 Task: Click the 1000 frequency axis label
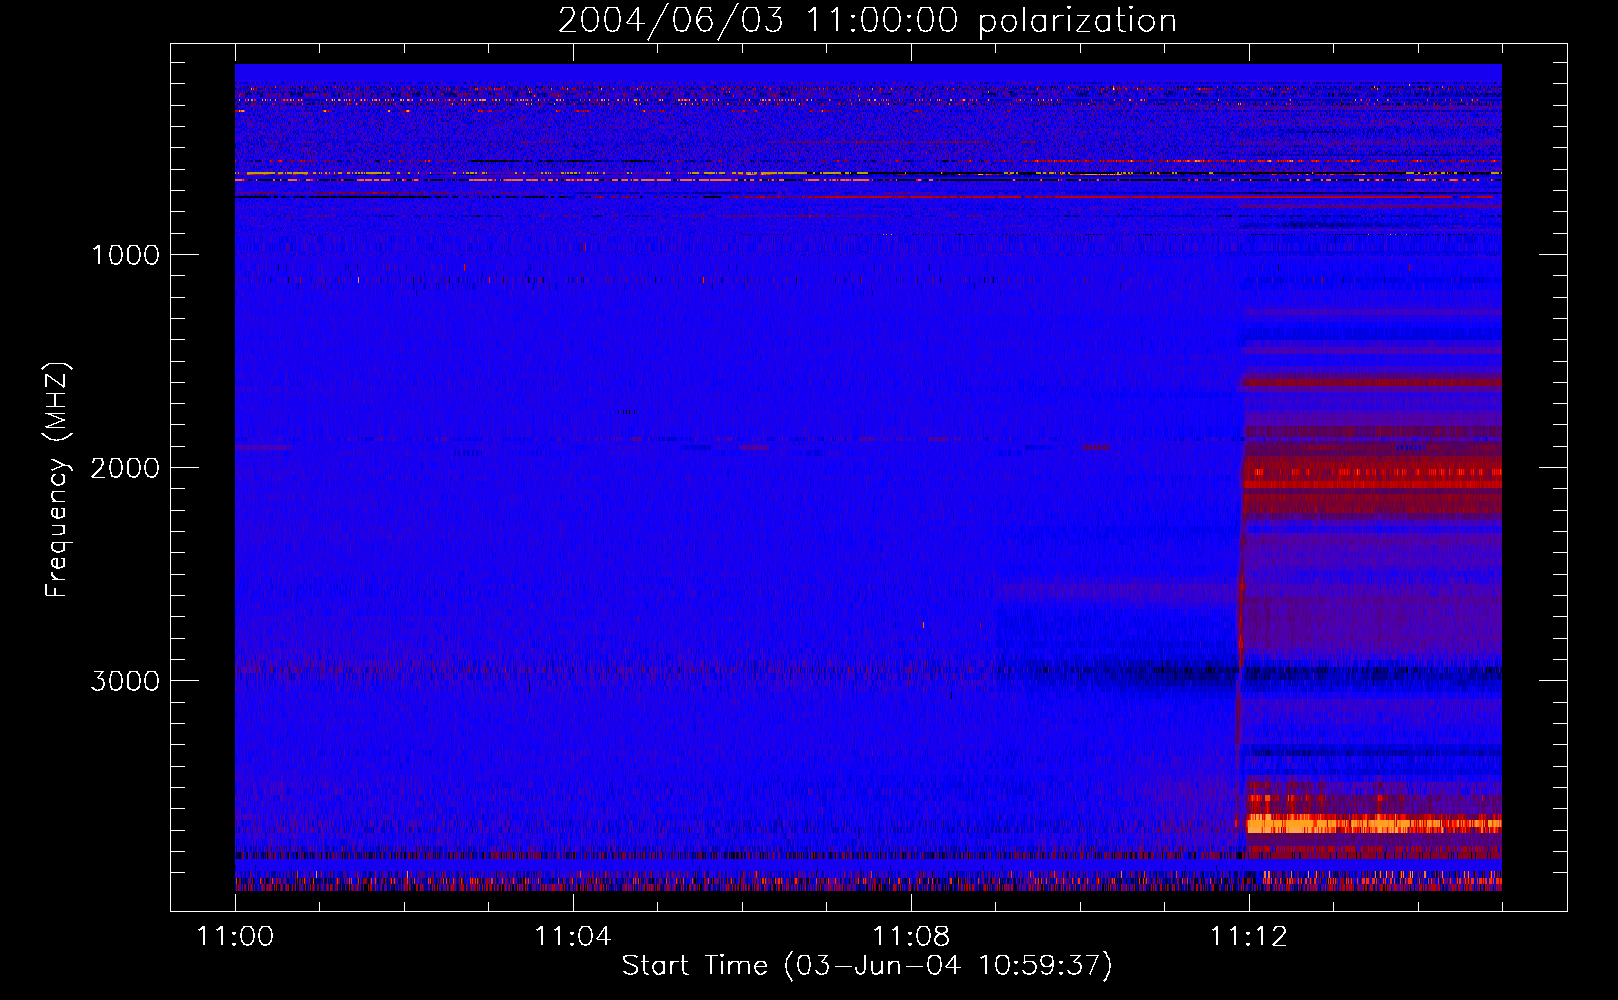tap(126, 255)
